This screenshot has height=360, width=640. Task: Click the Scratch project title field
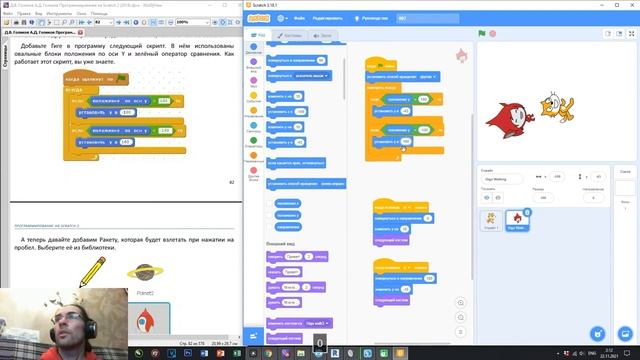point(428,18)
